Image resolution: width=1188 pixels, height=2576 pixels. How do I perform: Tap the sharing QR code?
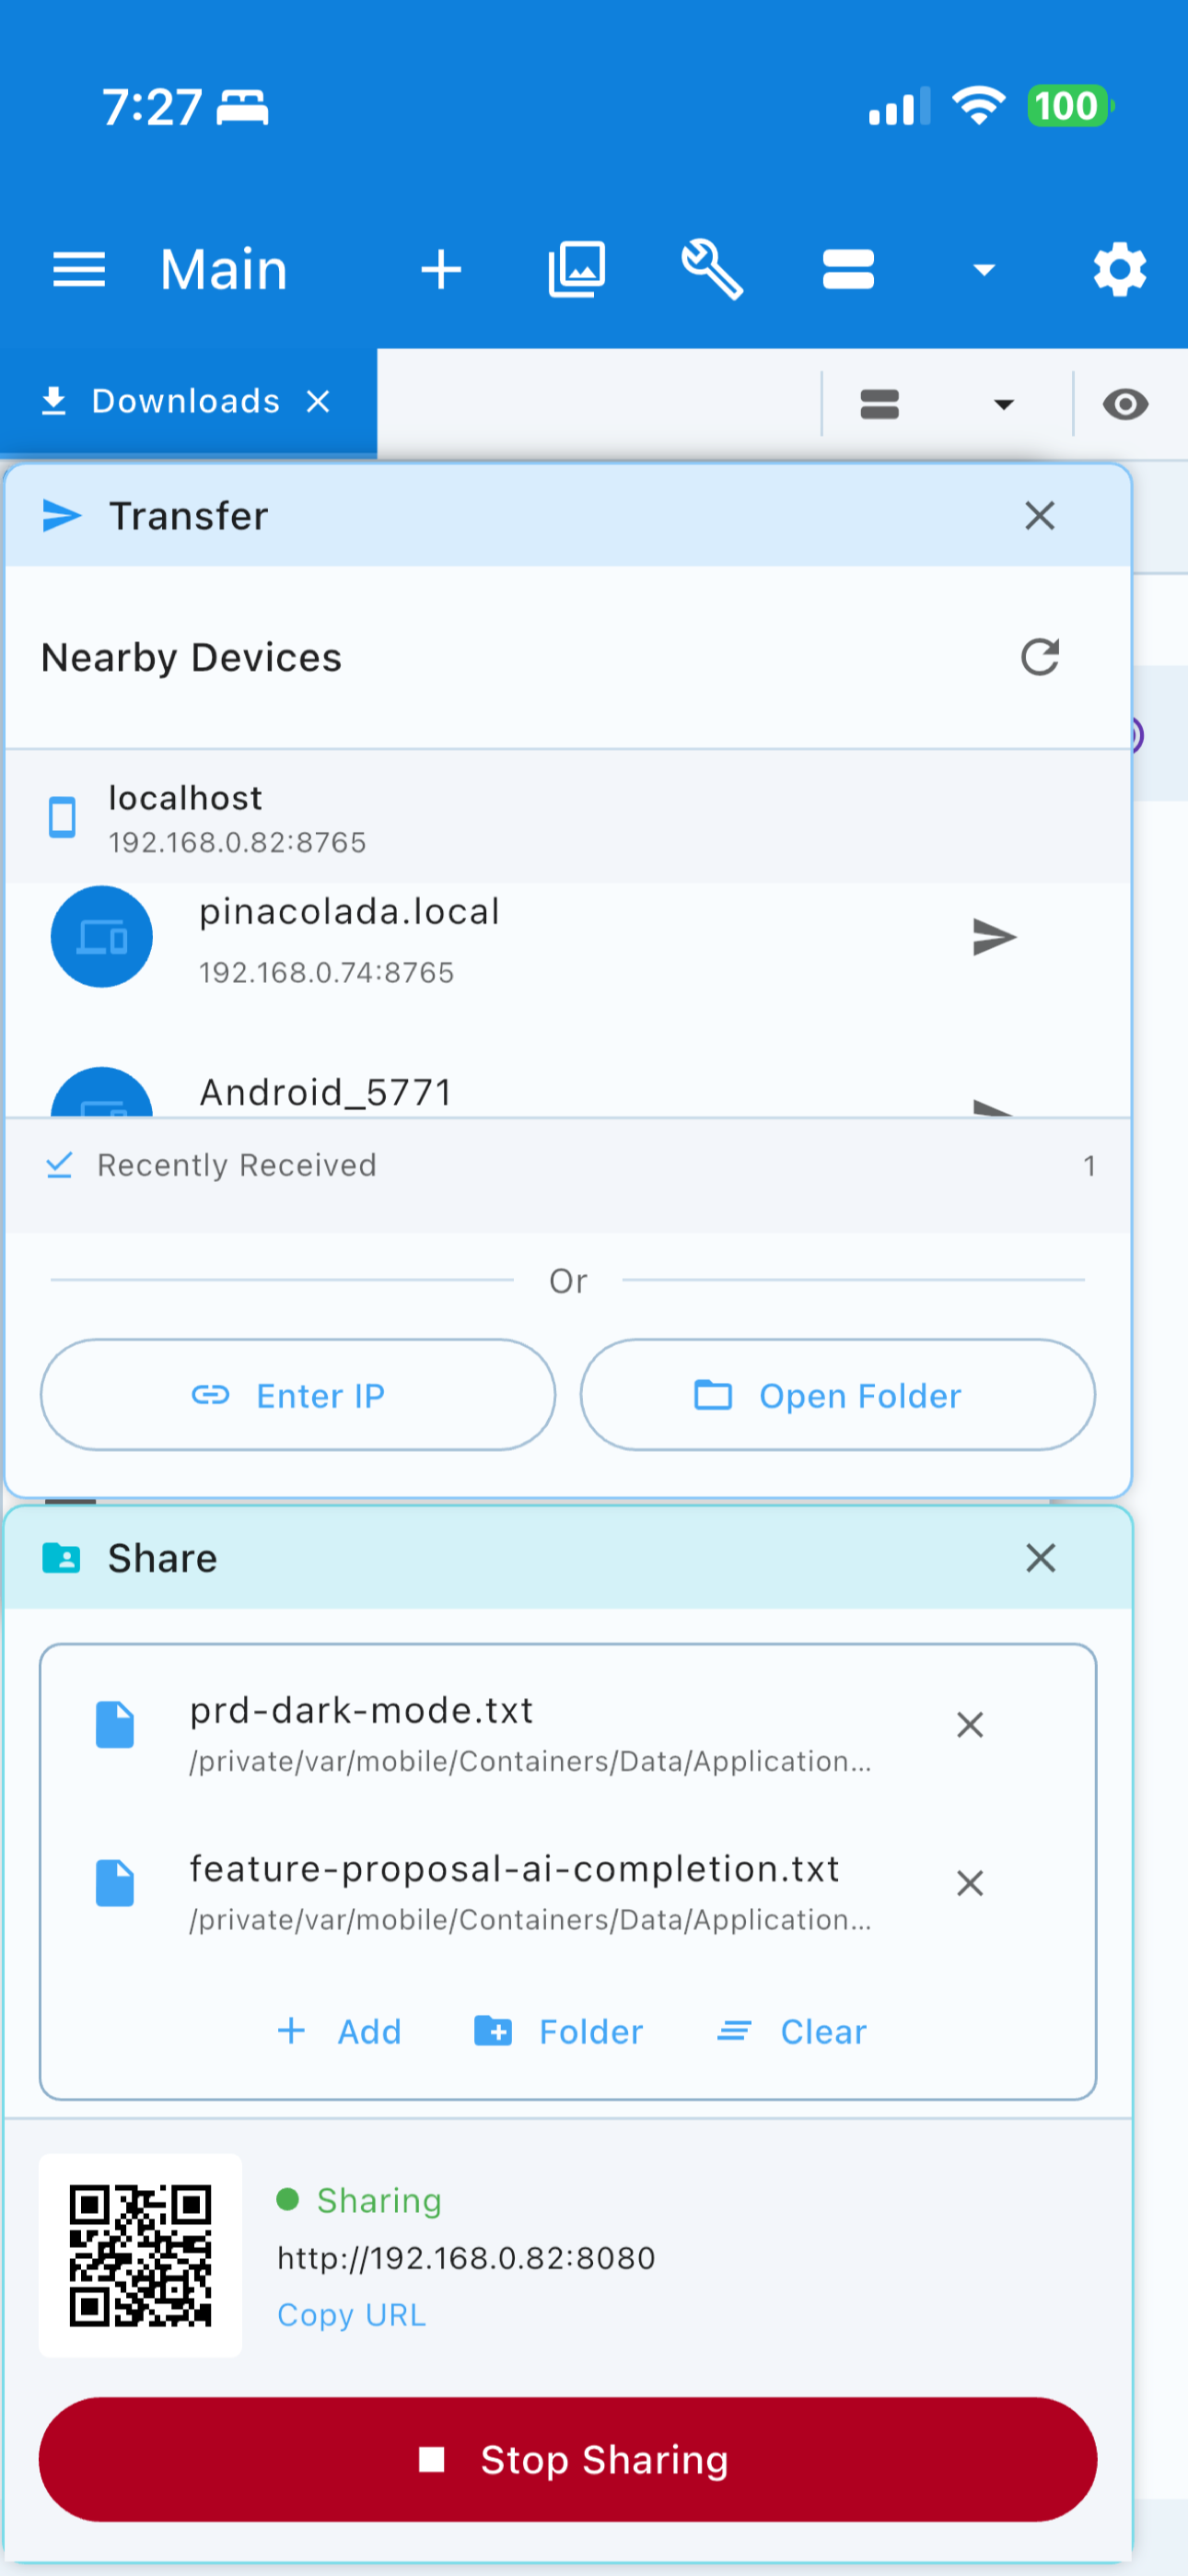pyautogui.click(x=140, y=2255)
